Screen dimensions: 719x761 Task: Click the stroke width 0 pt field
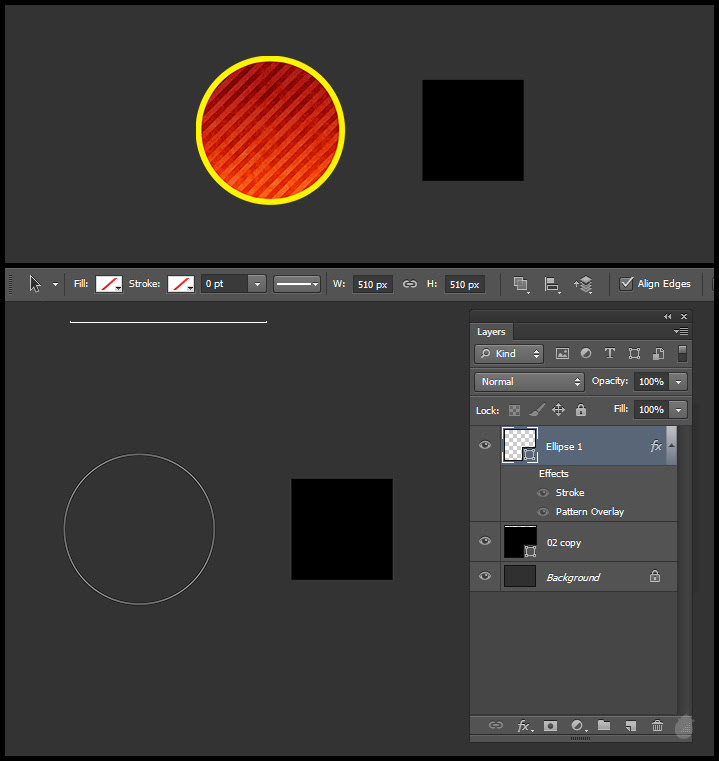click(224, 284)
